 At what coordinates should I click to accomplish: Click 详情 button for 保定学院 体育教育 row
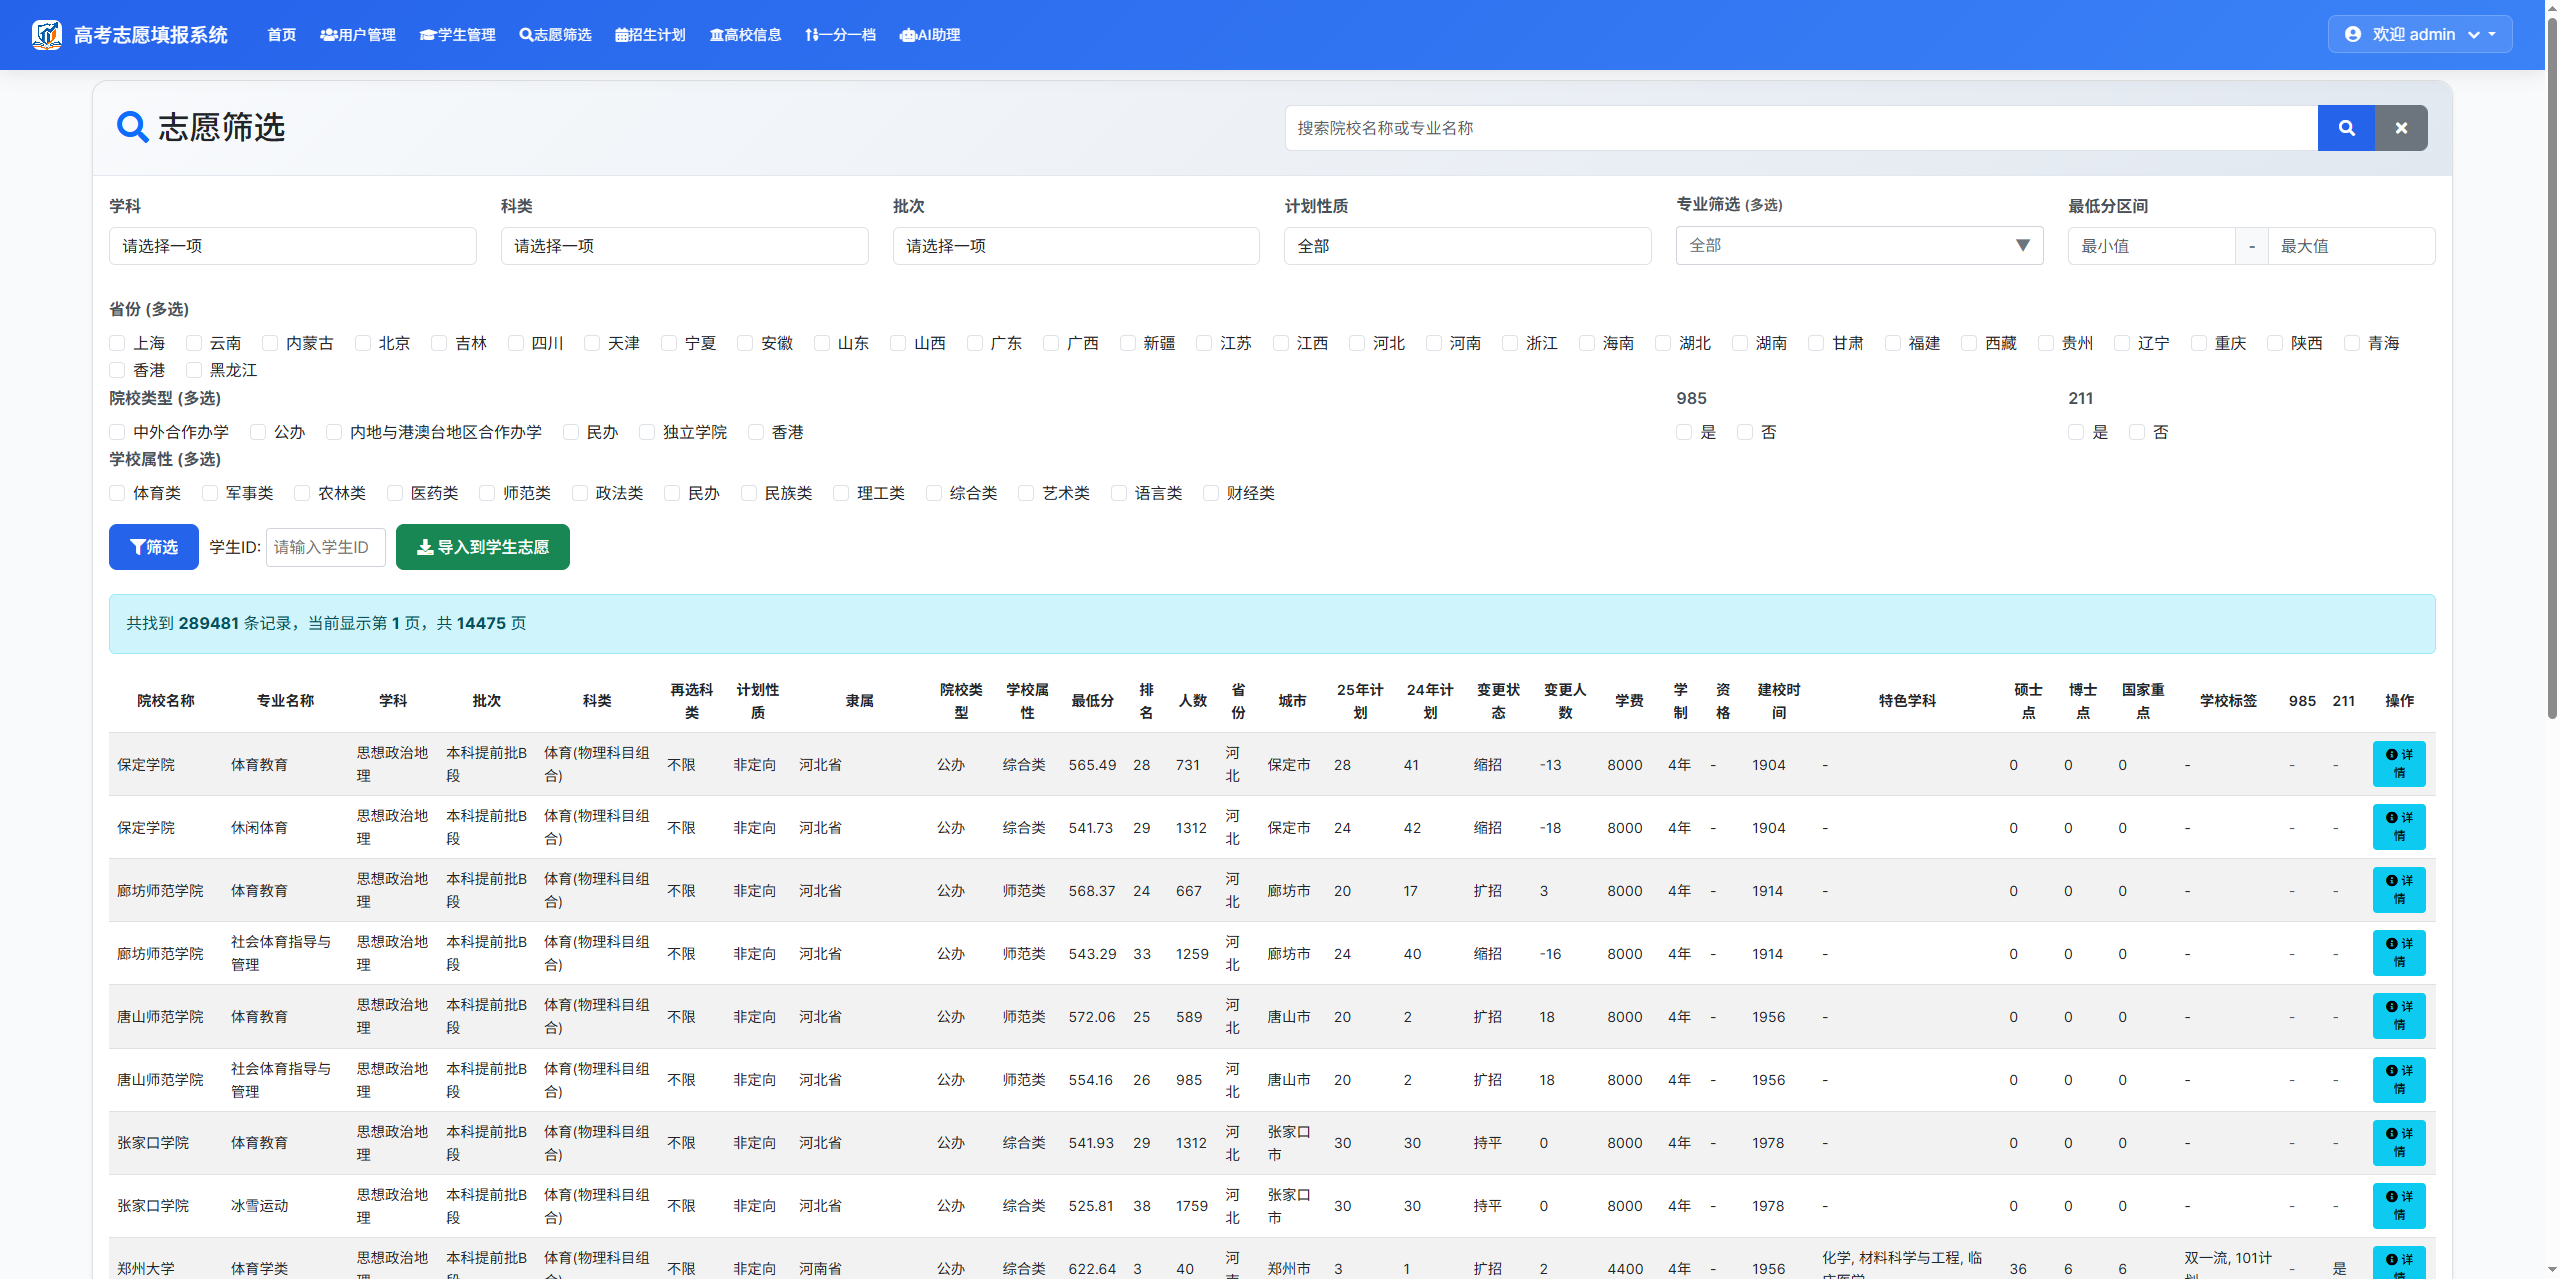coord(2398,764)
